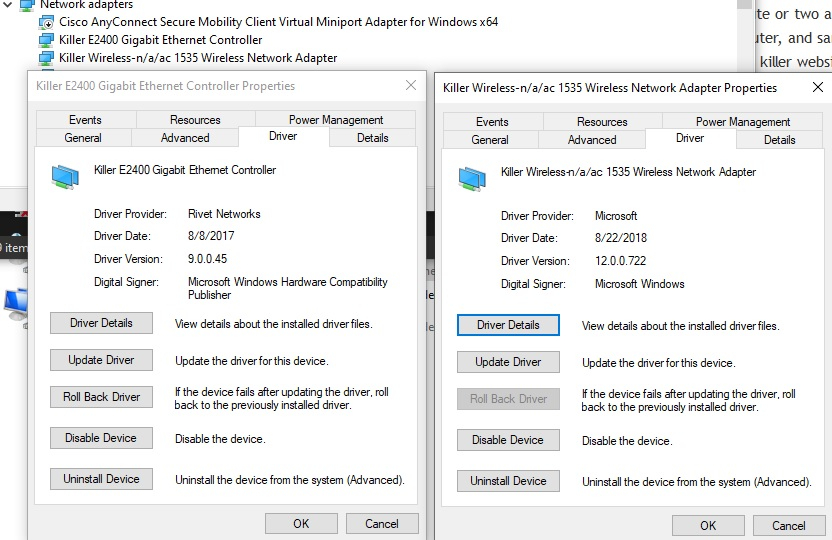Click Uninstall Device in E2400 properties
The image size is (832, 540).
101,479
